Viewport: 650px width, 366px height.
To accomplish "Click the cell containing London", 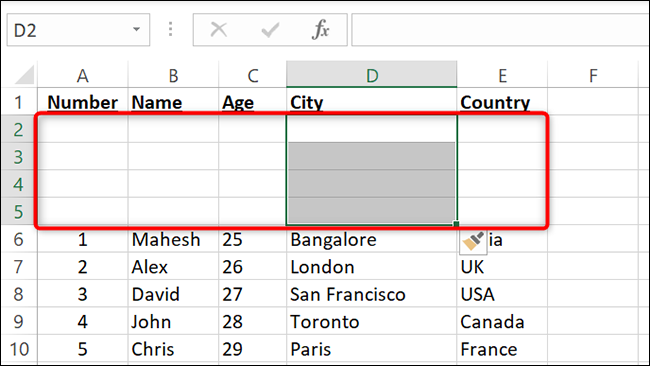I will 371,267.
